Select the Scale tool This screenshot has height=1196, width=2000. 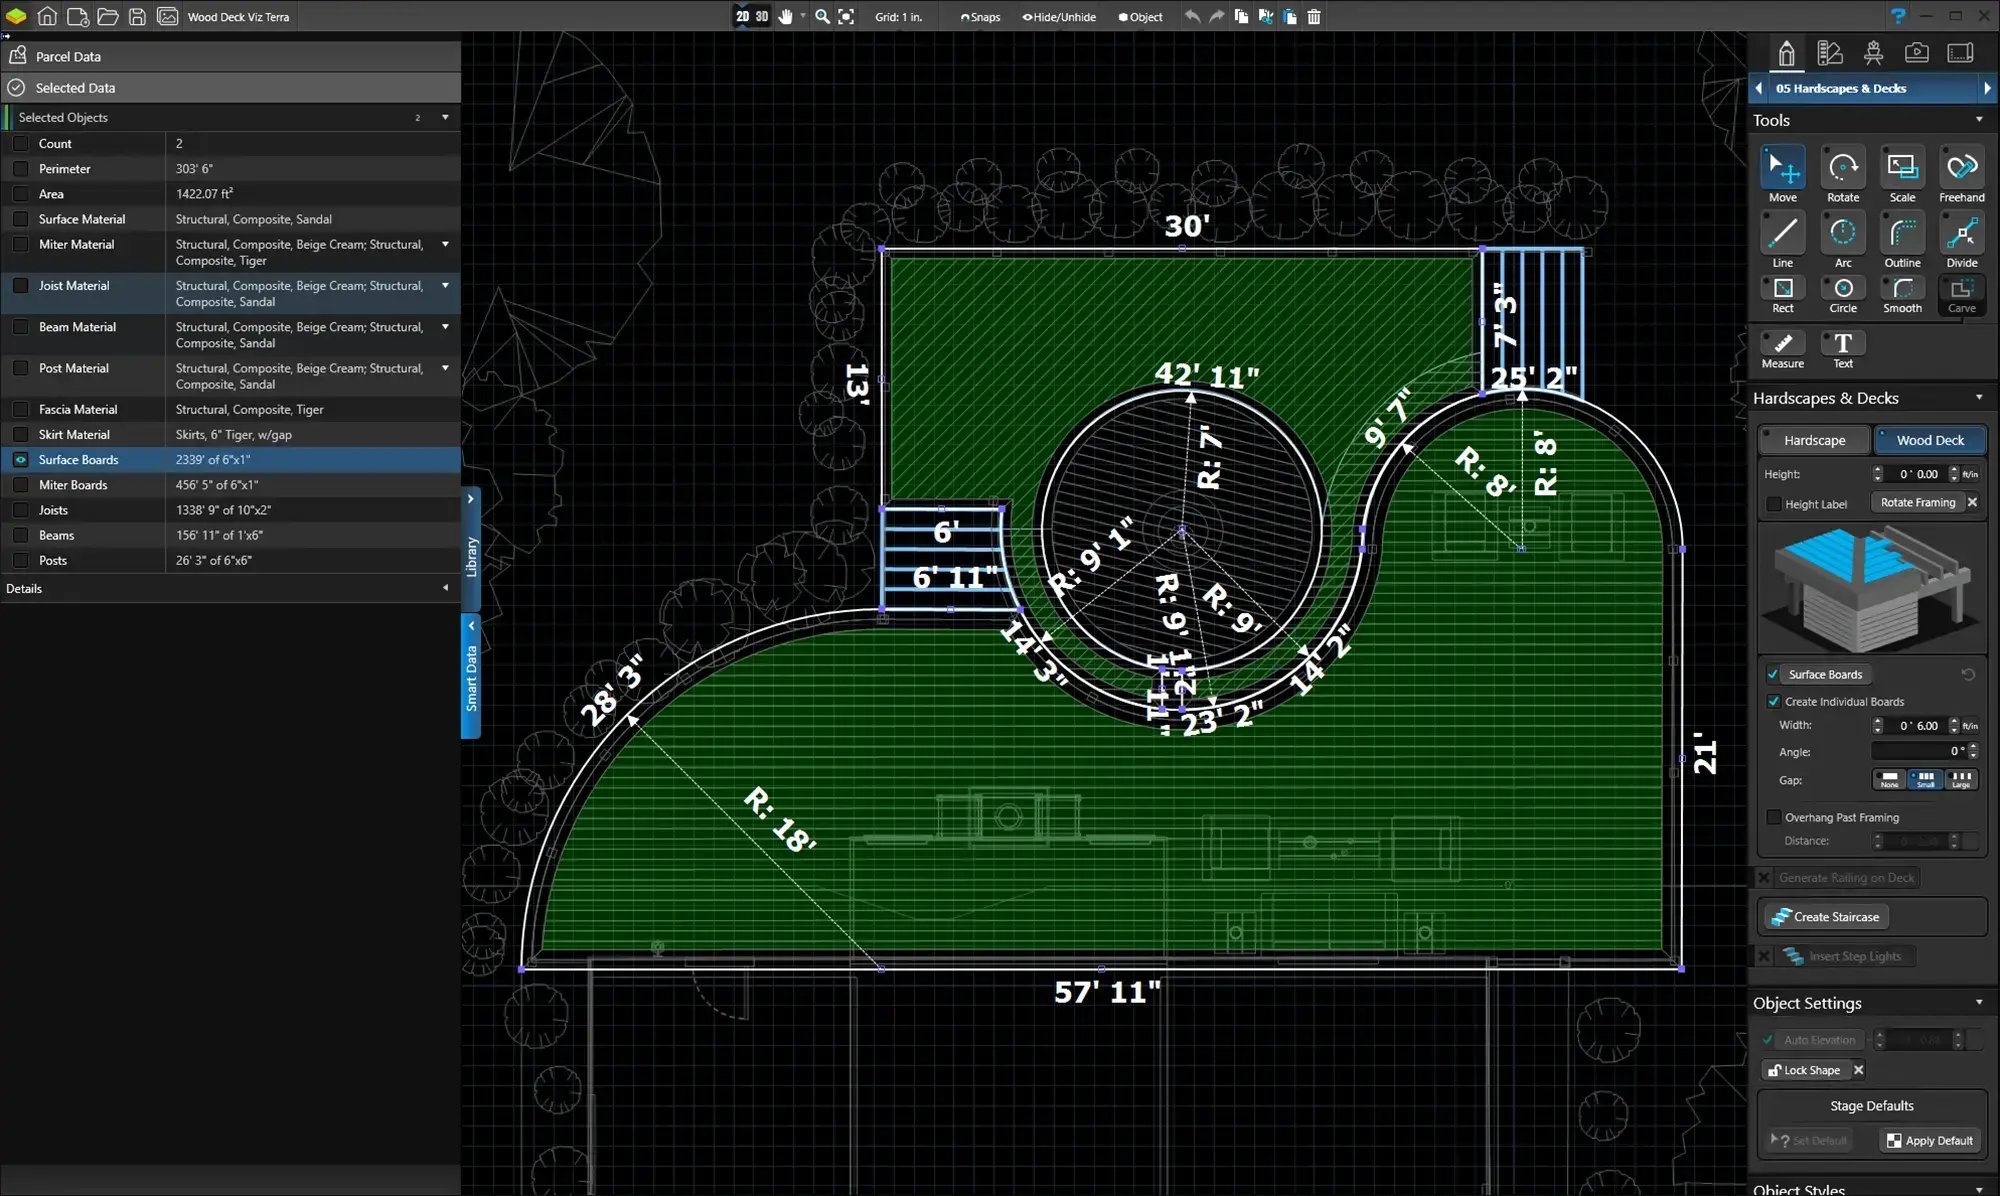point(1902,174)
